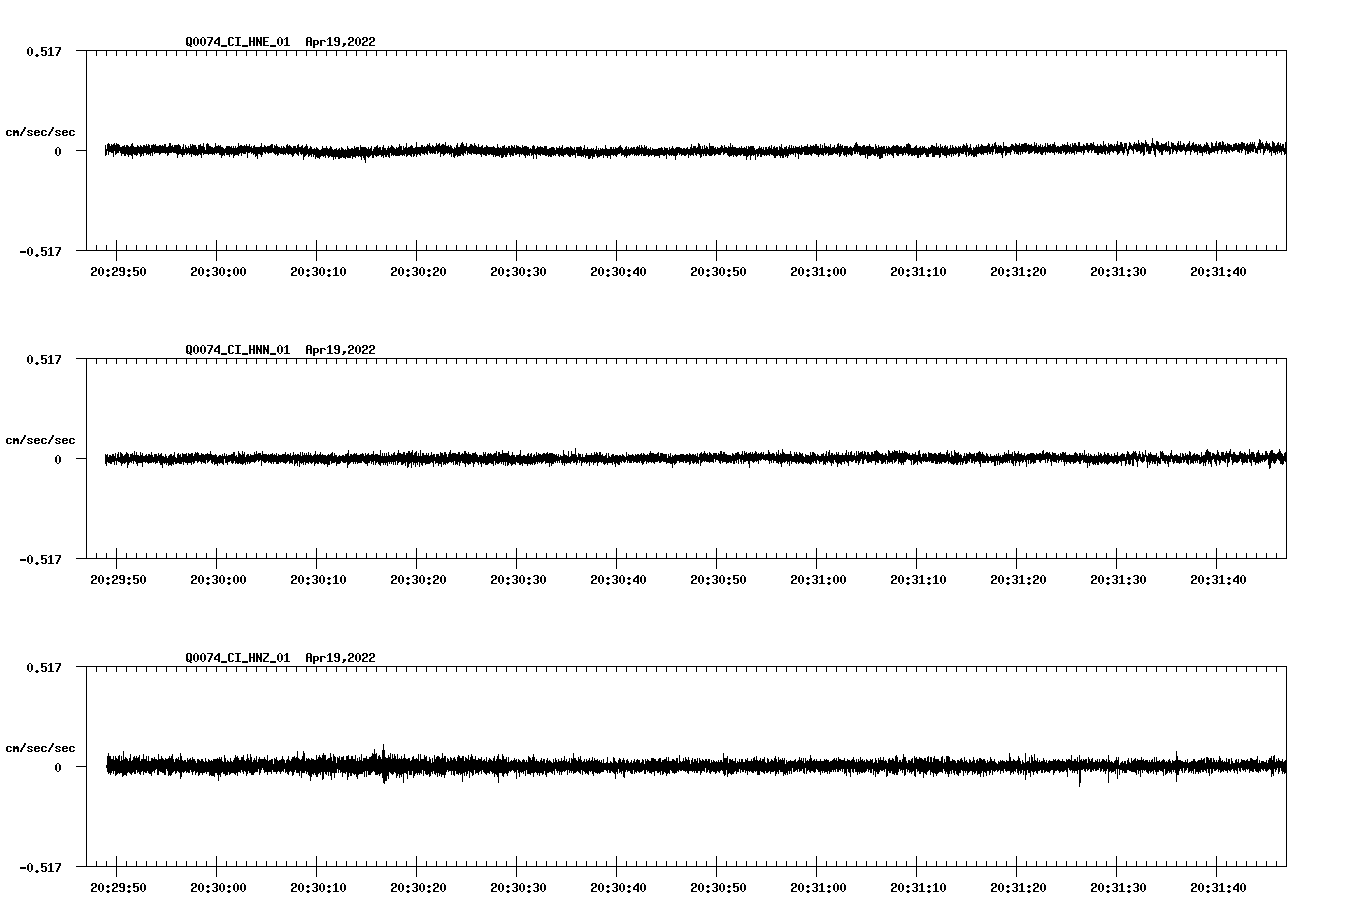The height and width of the screenshot is (924, 1358).
Task: Click the 20:31:10 time label on HNE plot
Action: pyautogui.click(x=918, y=272)
